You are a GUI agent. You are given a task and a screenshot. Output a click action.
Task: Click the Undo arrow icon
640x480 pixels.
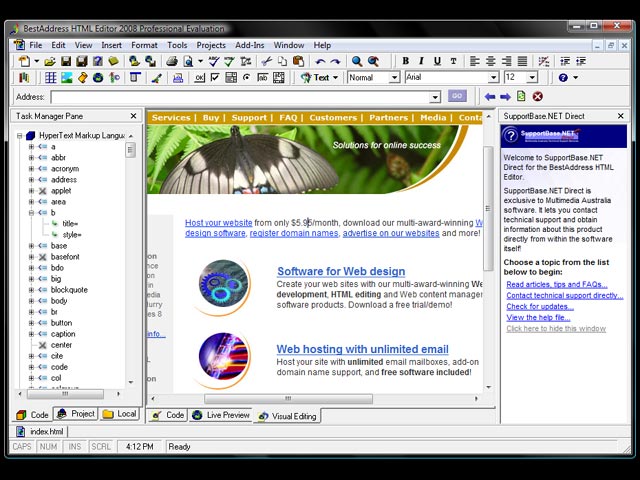(320, 62)
